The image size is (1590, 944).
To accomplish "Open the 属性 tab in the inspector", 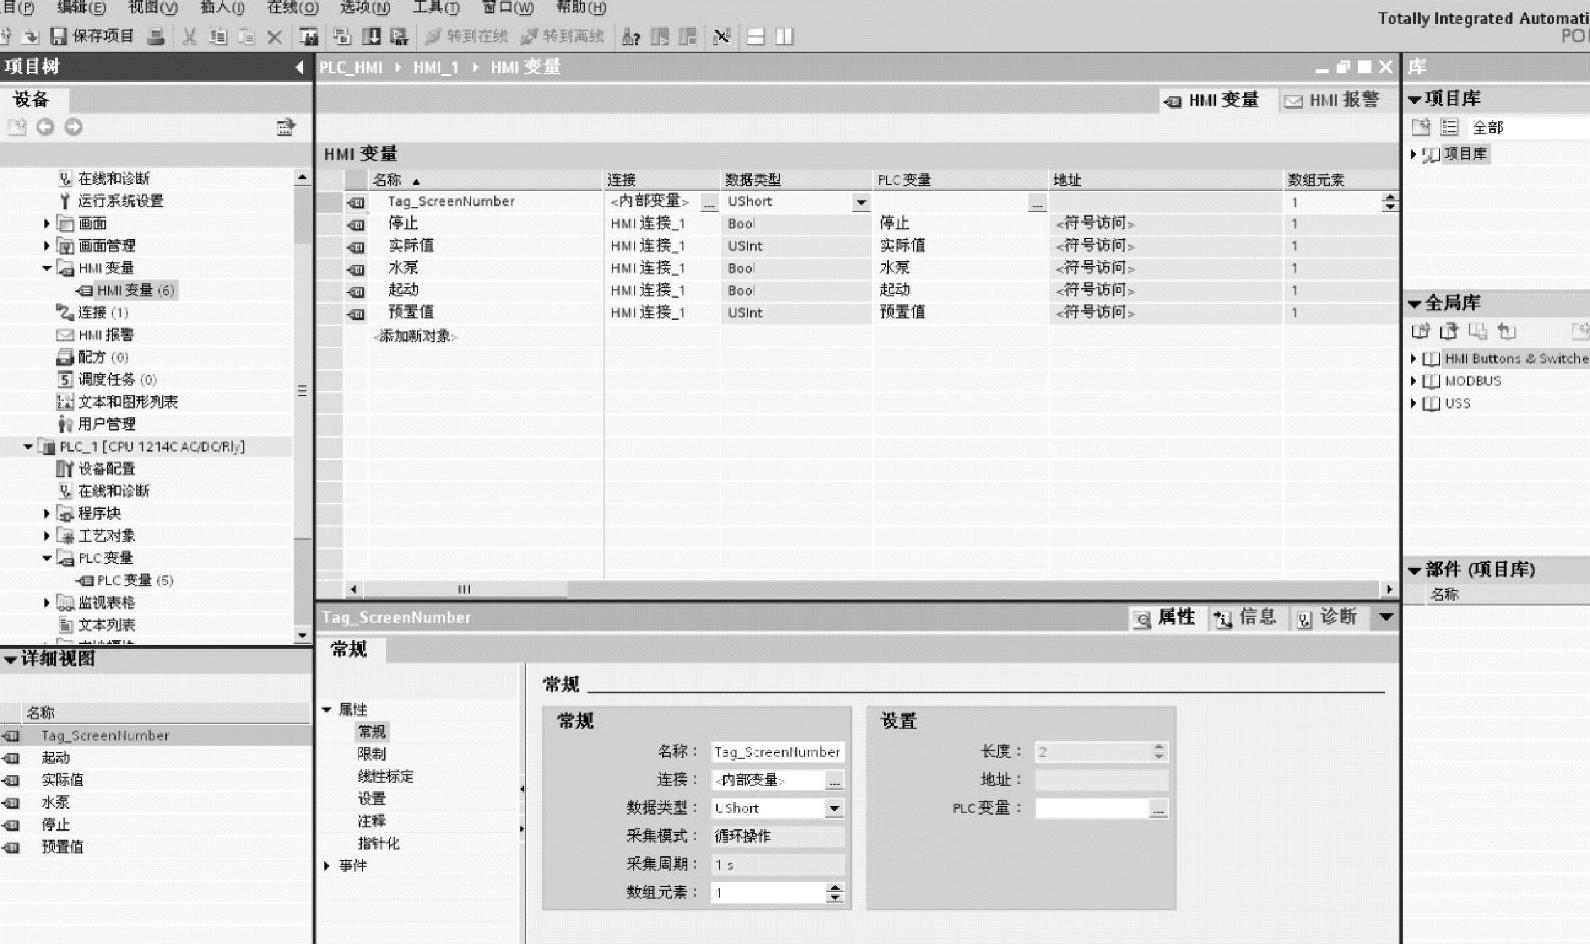I will (1166, 618).
